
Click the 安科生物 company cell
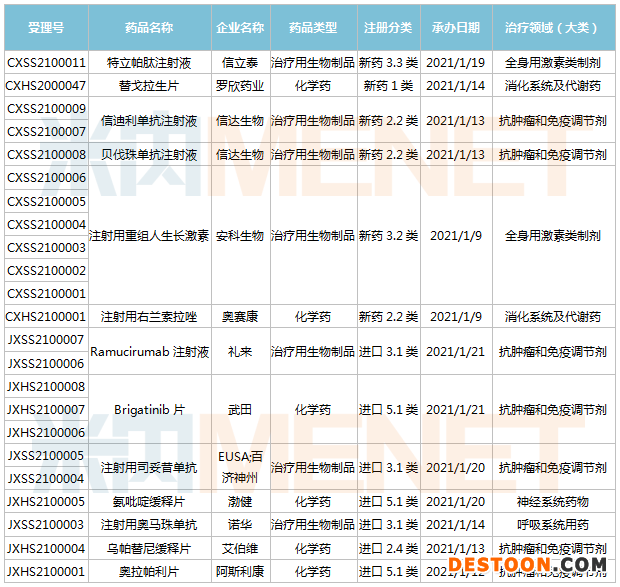[240, 236]
